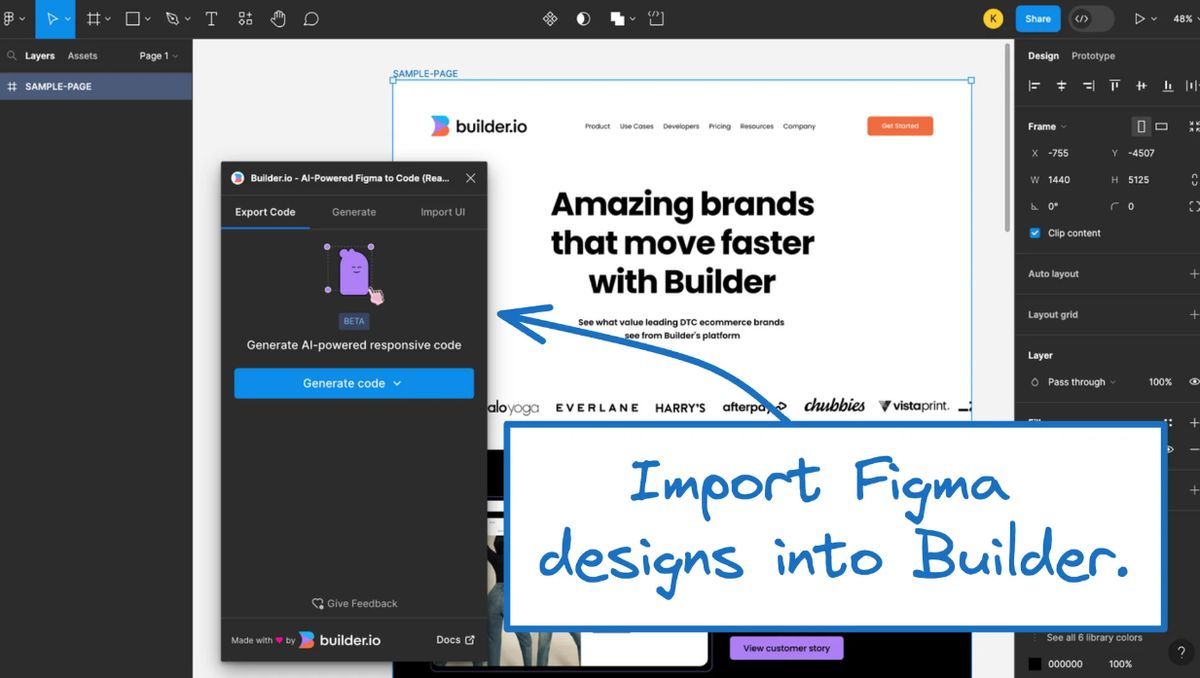The width and height of the screenshot is (1200, 678).
Task: Toggle layer visibility with the eye icon
Action: pyautogui.click(x=1193, y=381)
